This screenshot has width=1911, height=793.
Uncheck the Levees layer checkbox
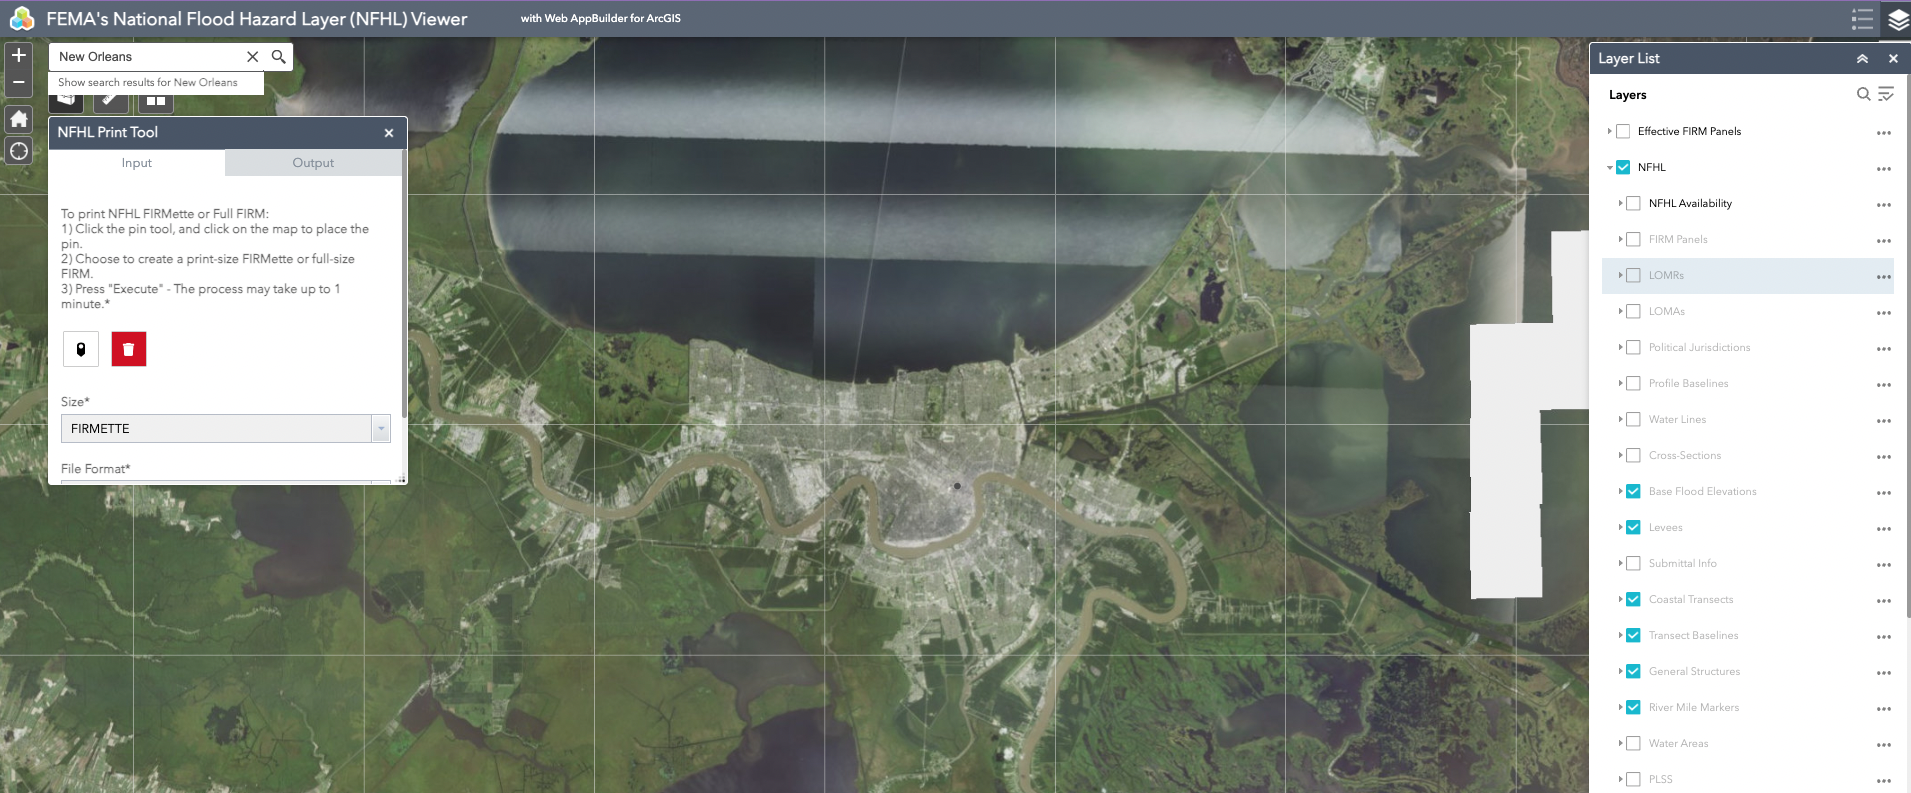tap(1633, 528)
